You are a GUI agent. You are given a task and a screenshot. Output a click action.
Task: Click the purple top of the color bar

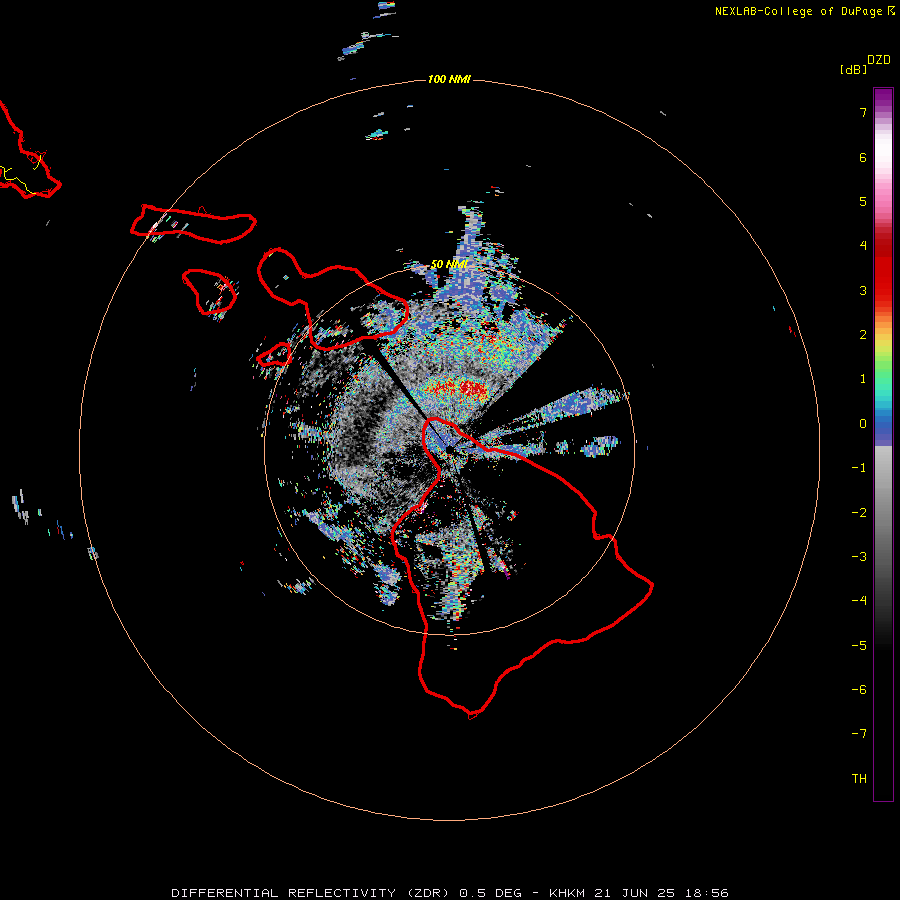883,98
